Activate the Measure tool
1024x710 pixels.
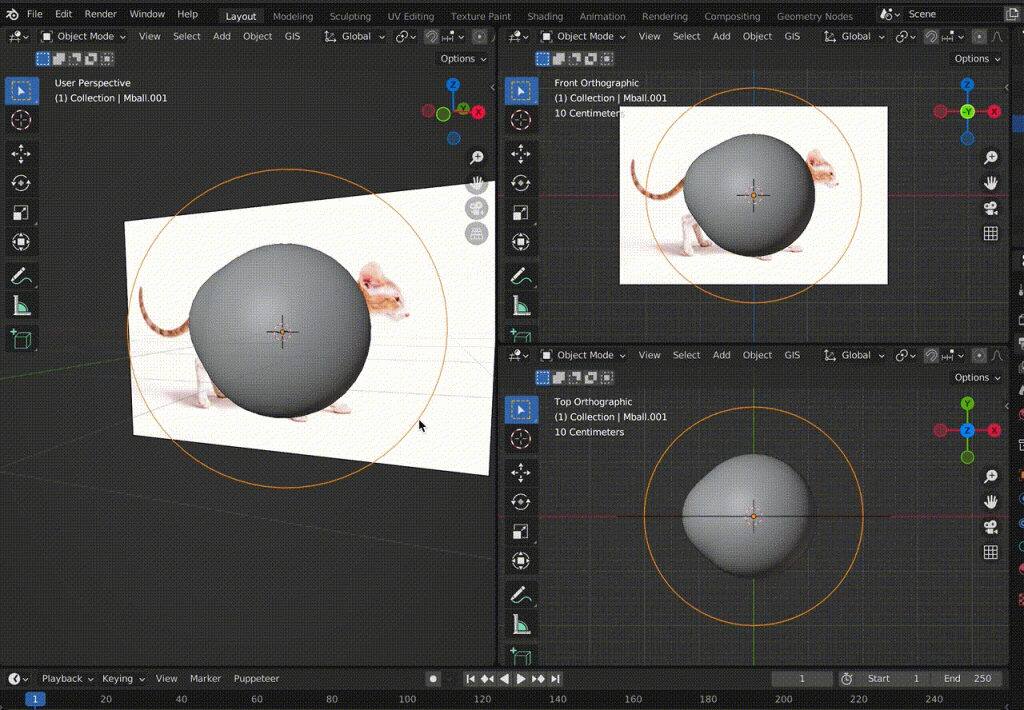22,306
